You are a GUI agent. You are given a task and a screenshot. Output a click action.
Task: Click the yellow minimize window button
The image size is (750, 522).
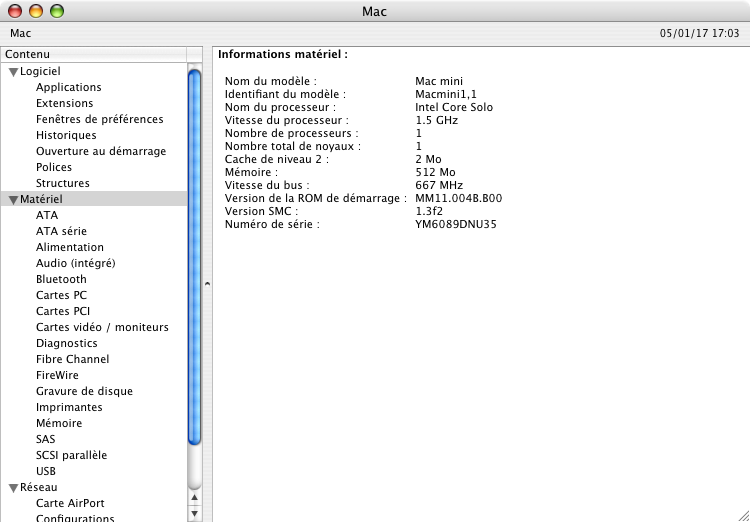click(36, 11)
